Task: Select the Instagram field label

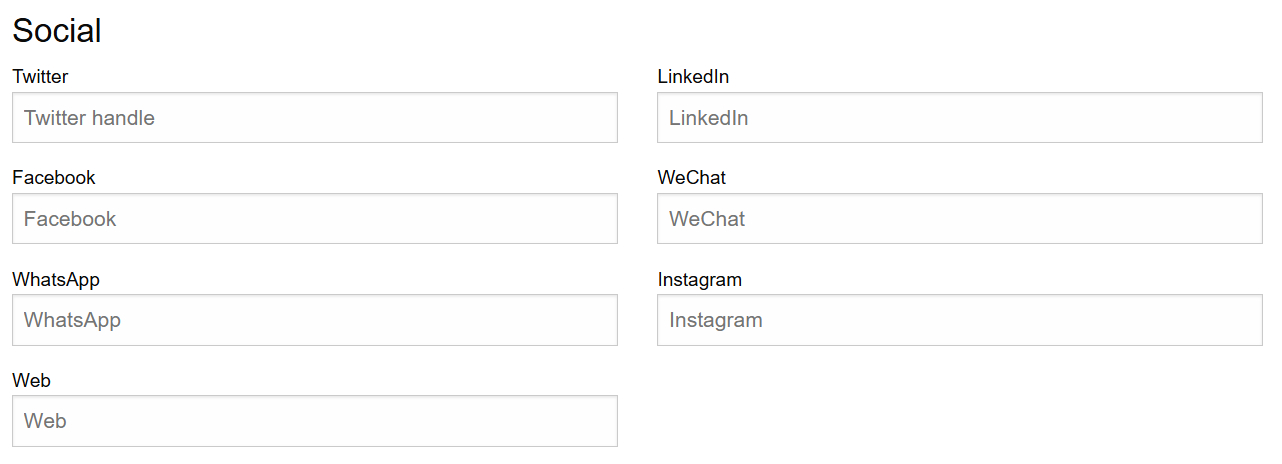Action: [x=699, y=280]
